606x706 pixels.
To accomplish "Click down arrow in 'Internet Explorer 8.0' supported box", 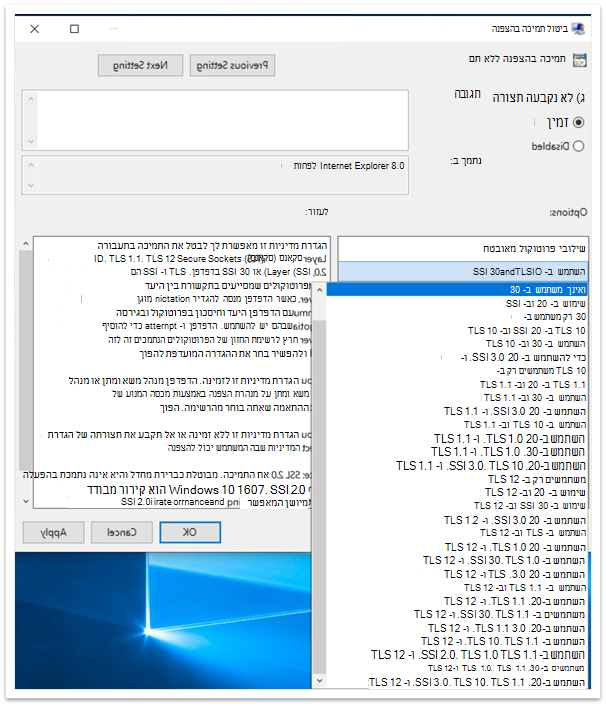I will coord(31,185).
